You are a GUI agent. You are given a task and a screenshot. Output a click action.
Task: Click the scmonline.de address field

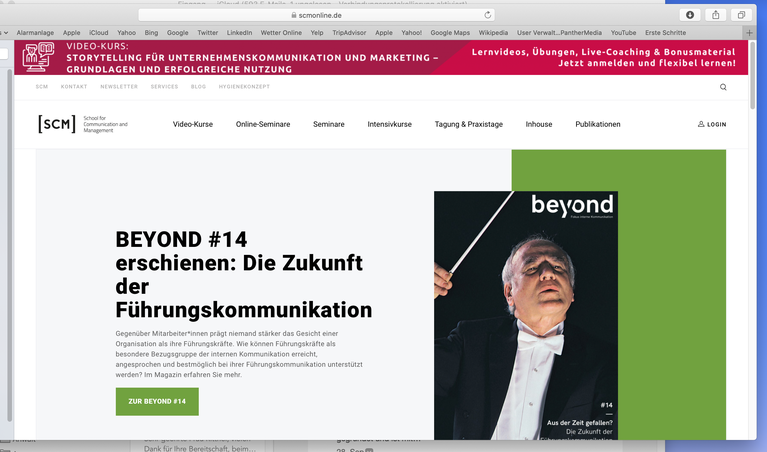tap(316, 15)
